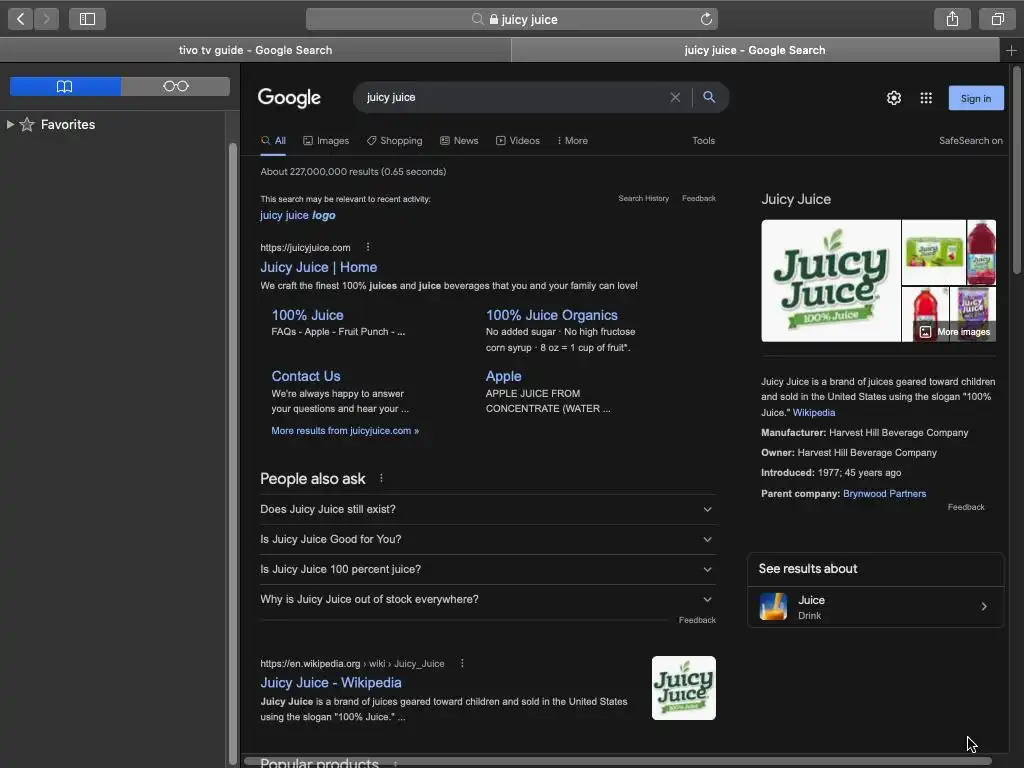Image resolution: width=1024 pixels, height=768 pixels.
Task: Switch to Shopping search tab
Action: [394, 140]
